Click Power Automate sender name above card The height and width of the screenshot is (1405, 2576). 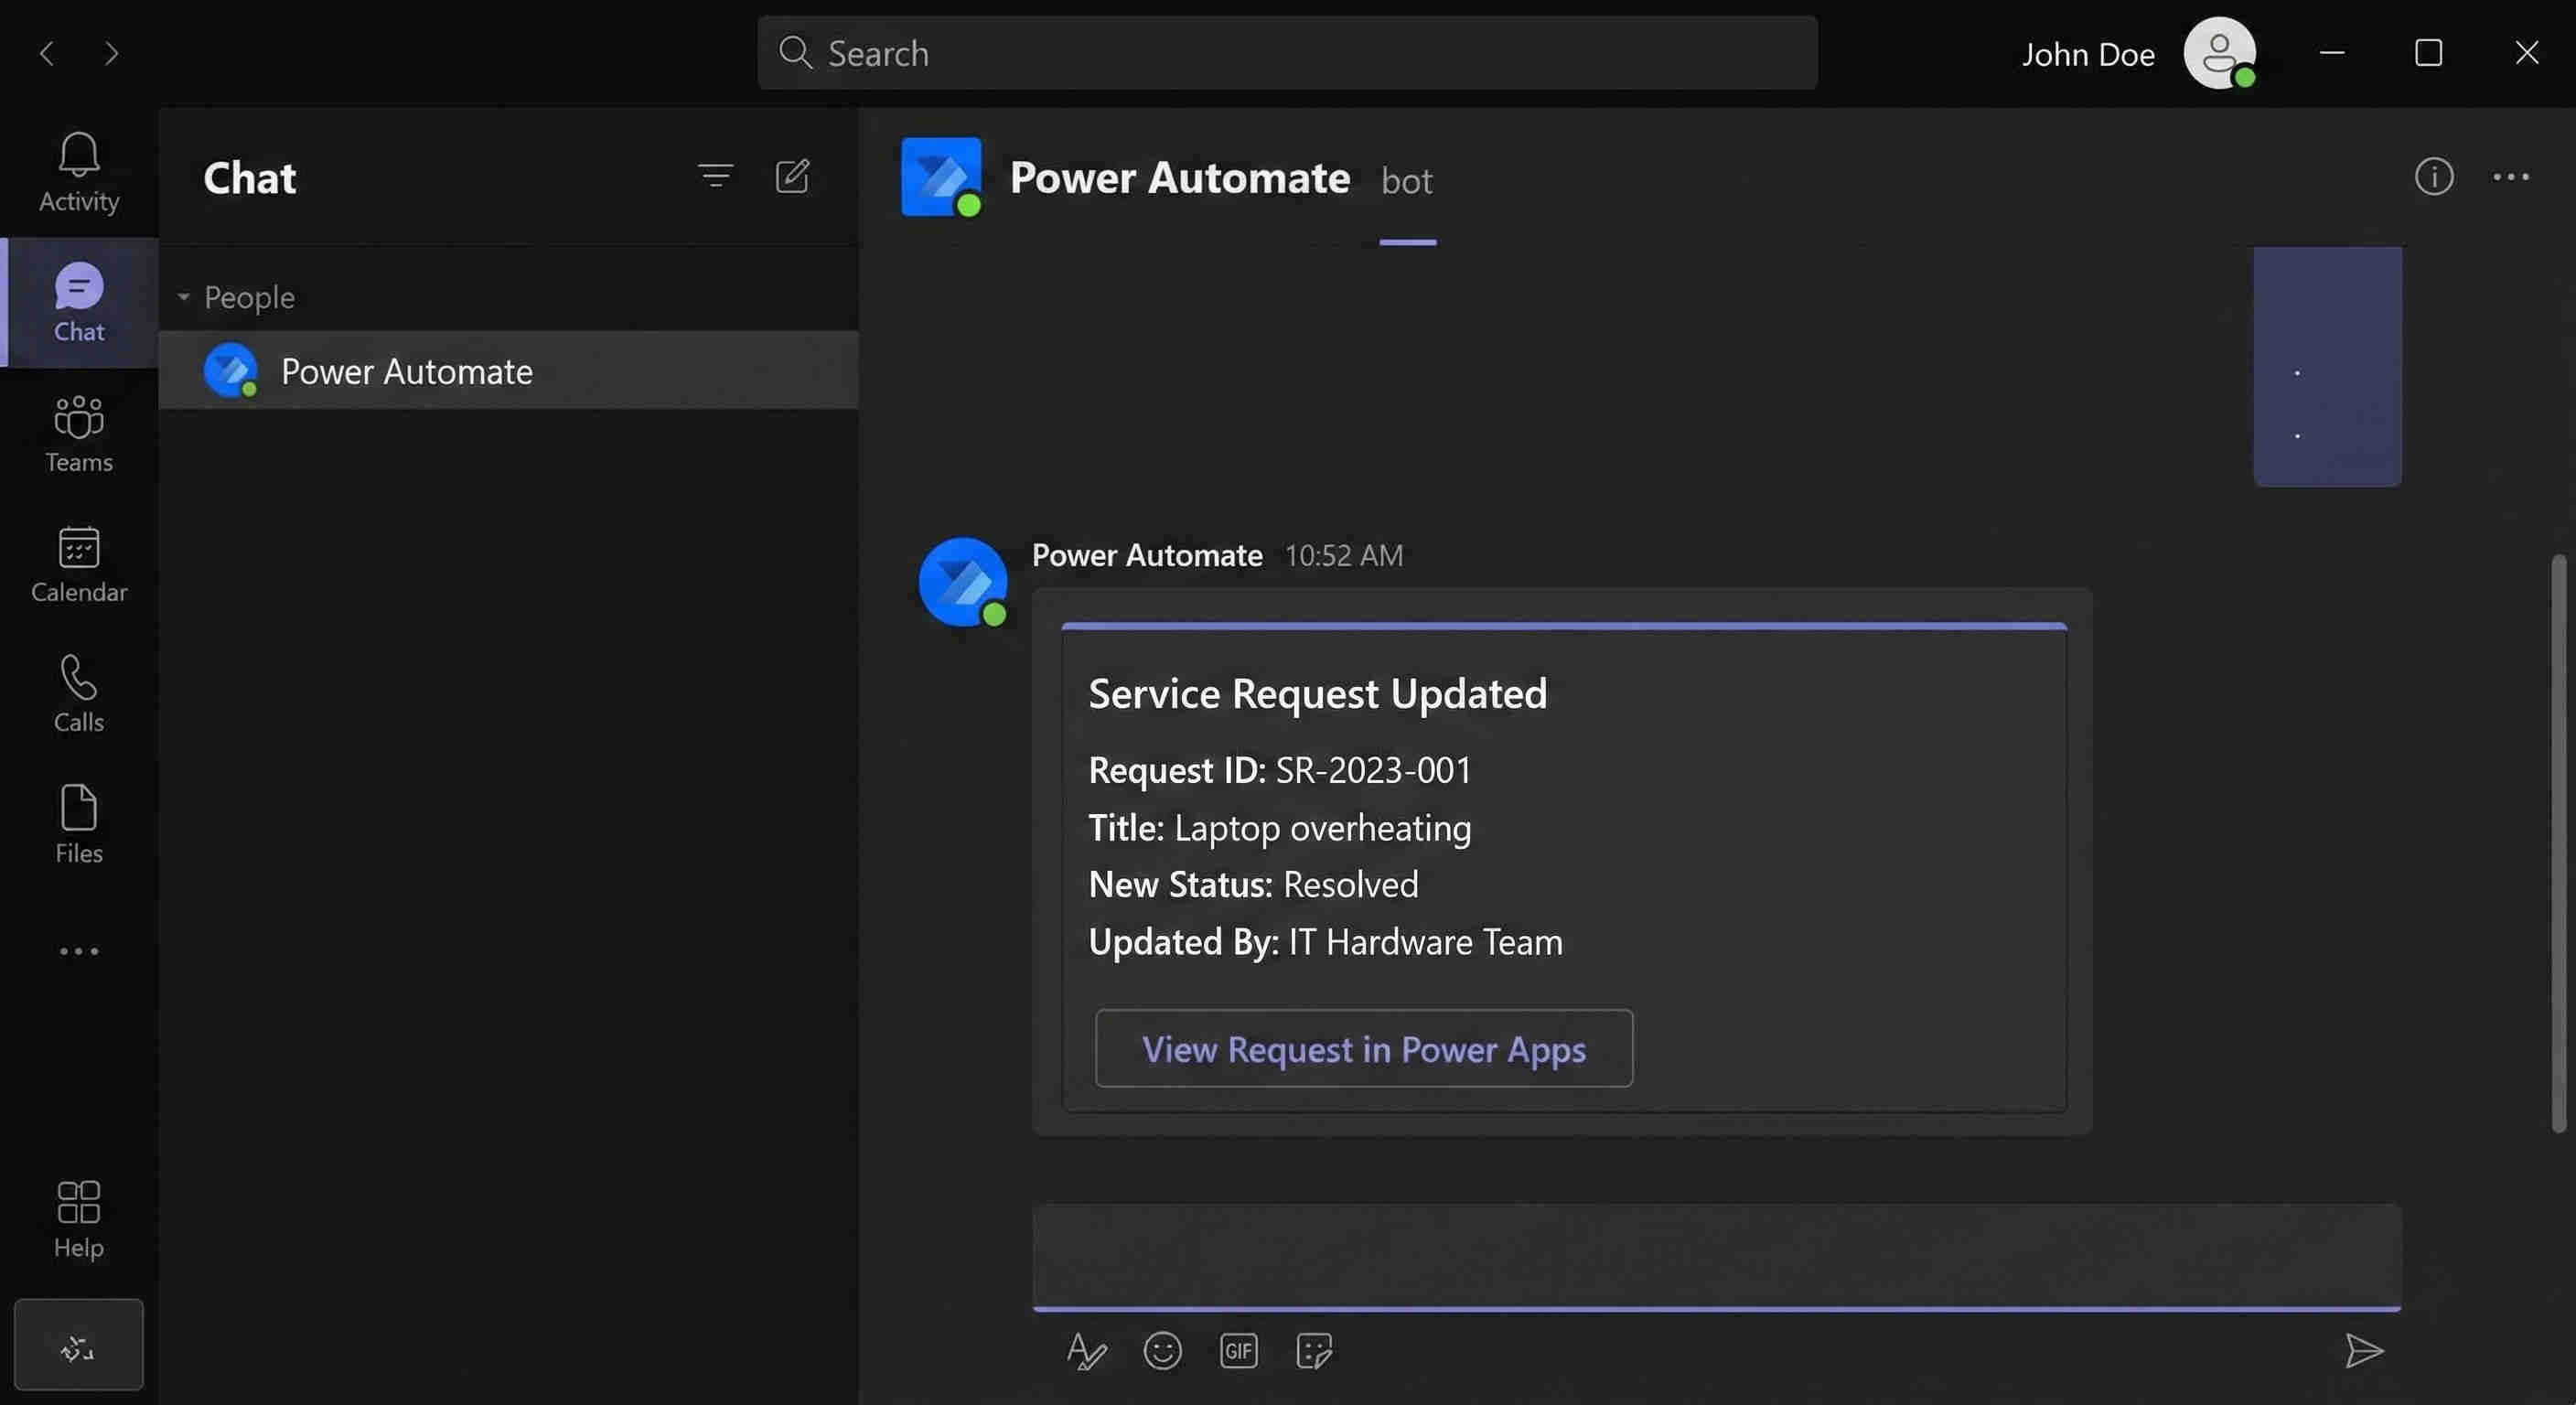coord(1147,556)
